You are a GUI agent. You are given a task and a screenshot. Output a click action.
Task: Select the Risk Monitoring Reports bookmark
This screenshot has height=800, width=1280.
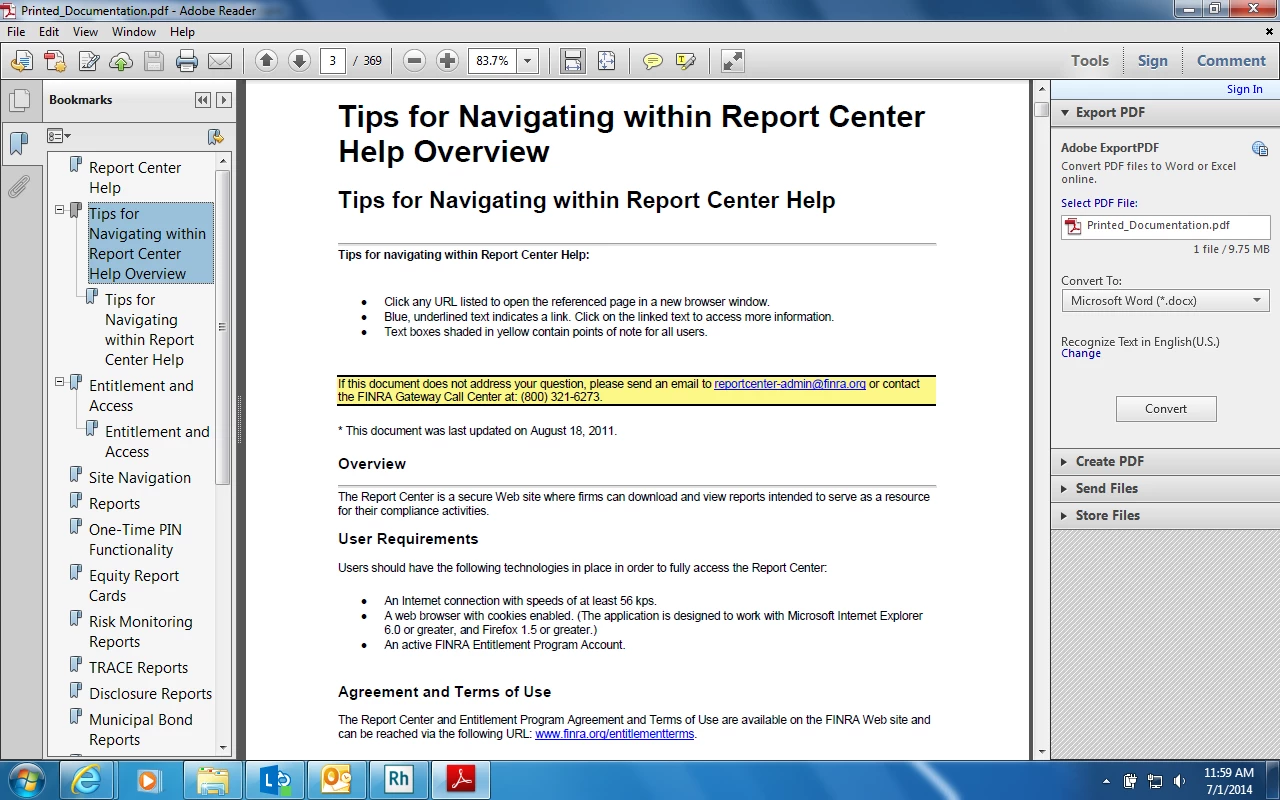pos(140,632)
